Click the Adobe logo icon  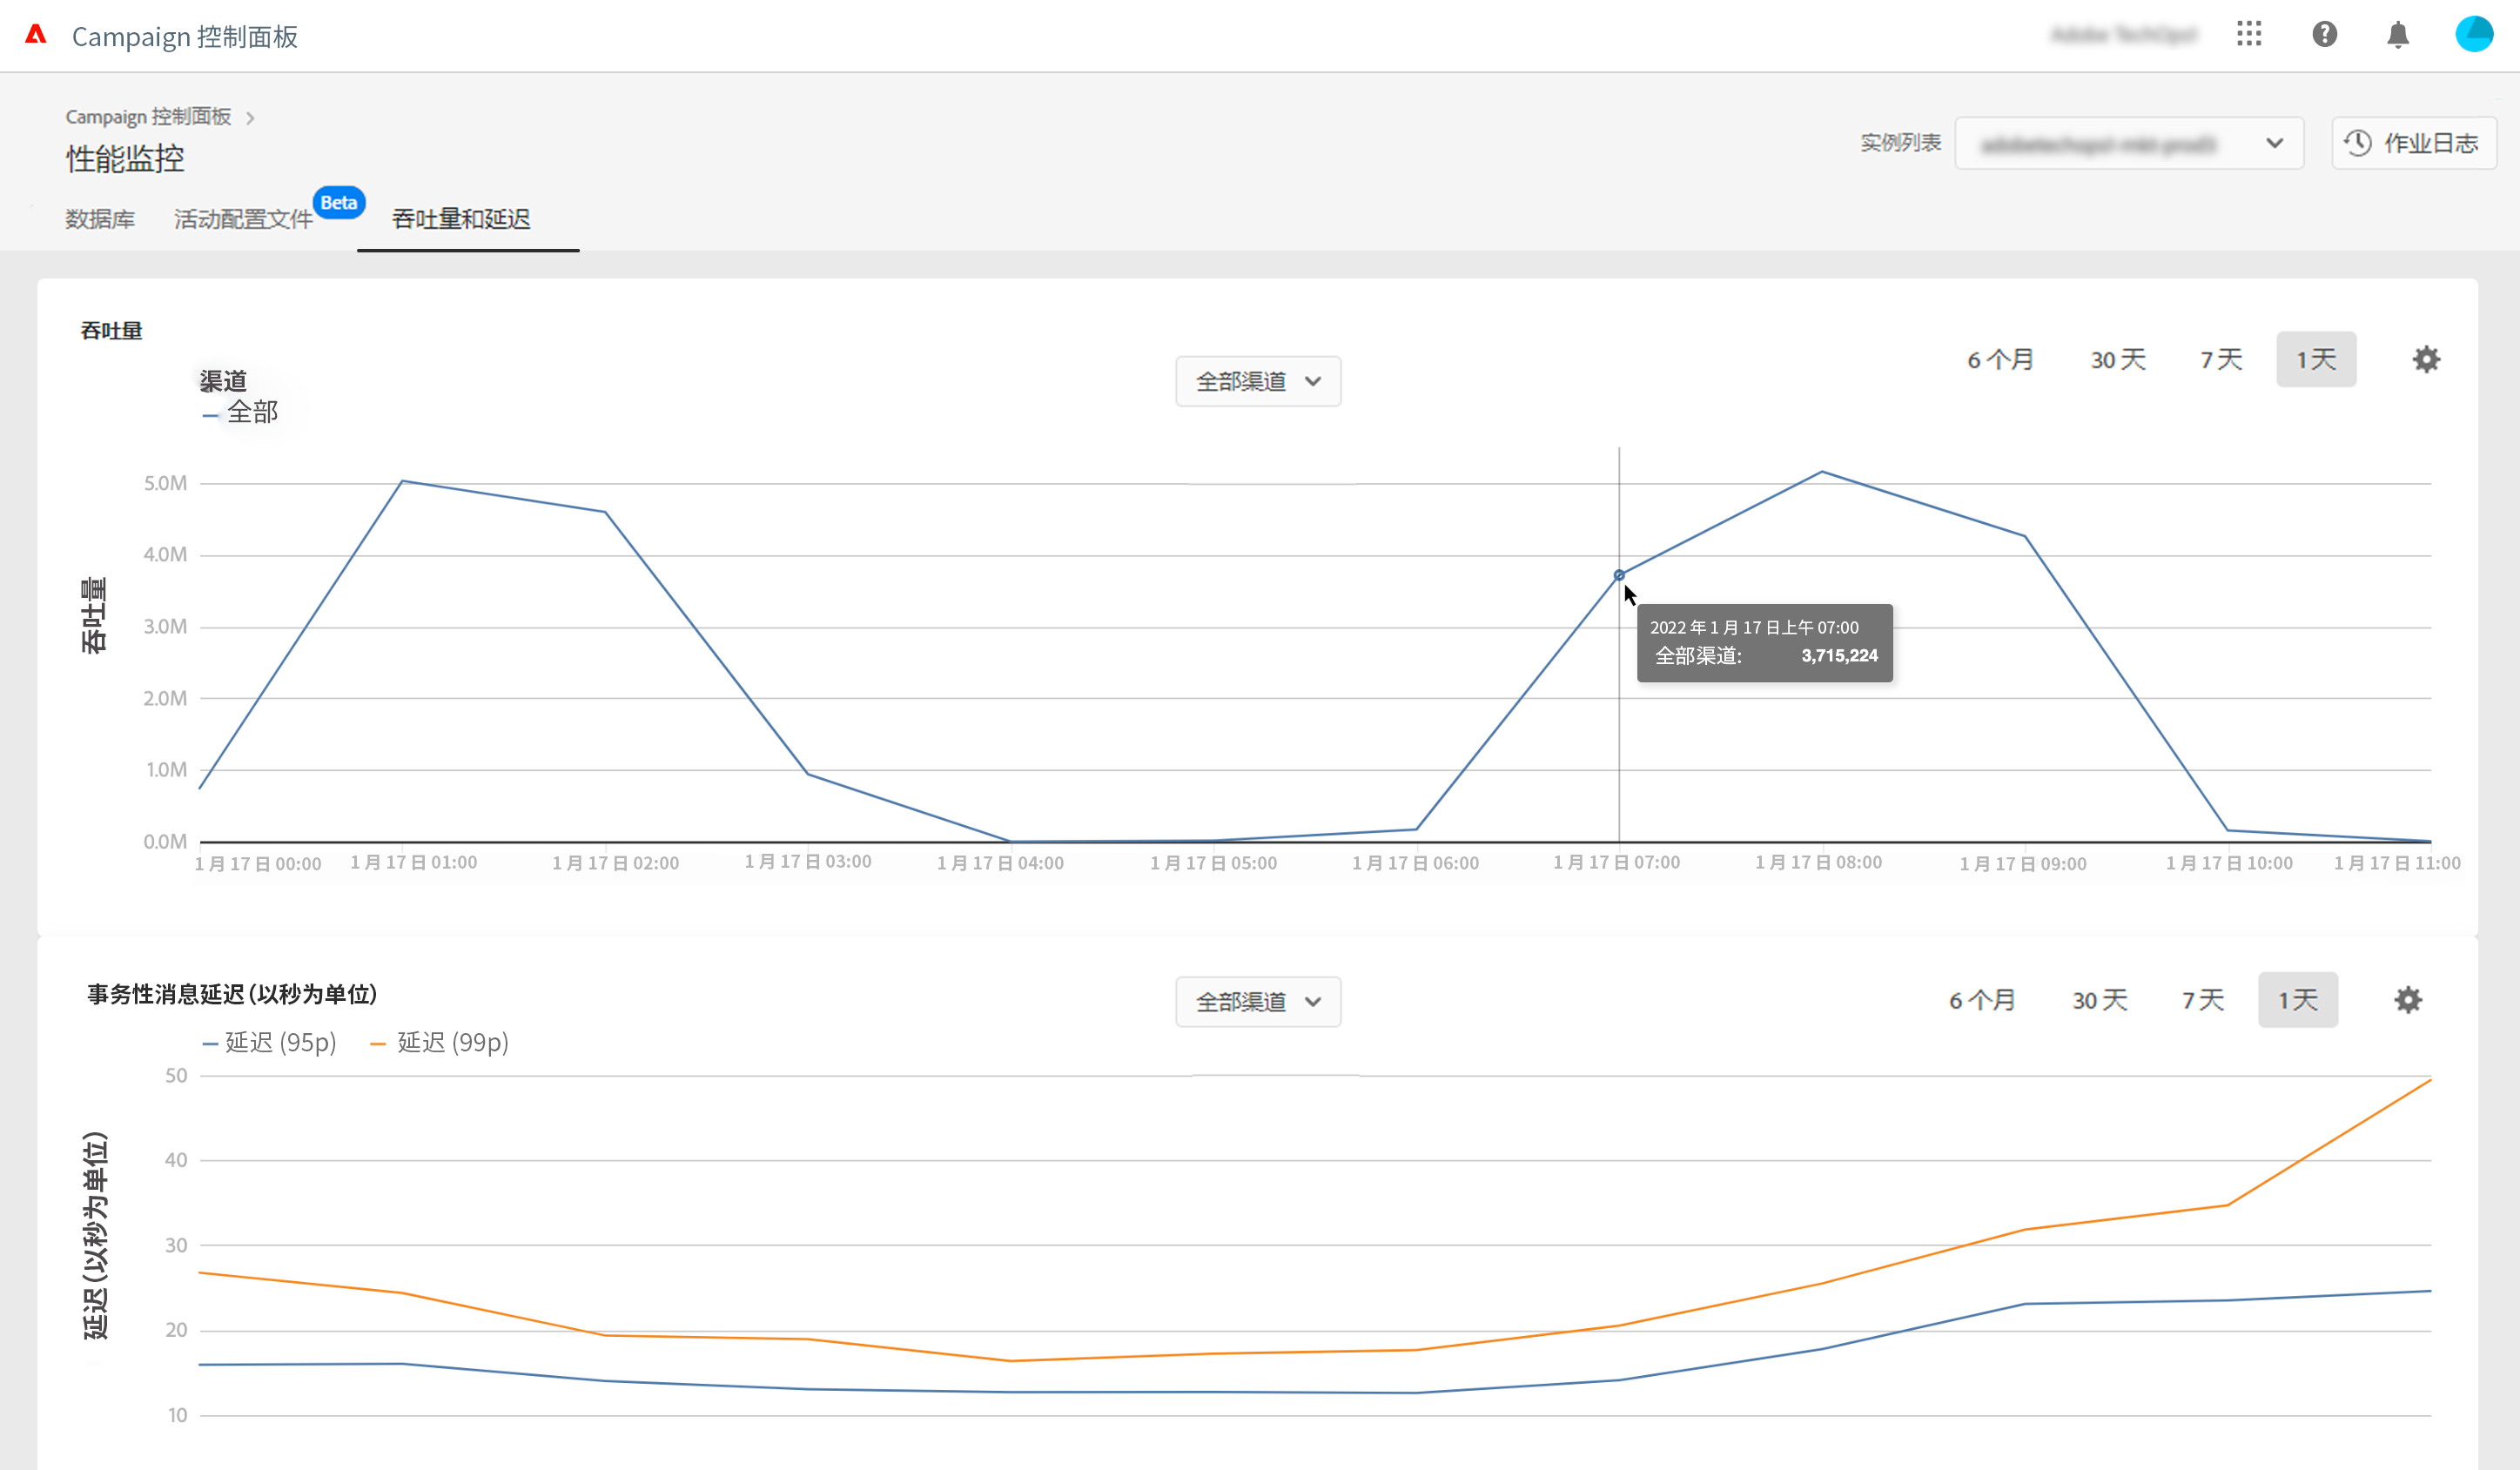pos(36,35)
